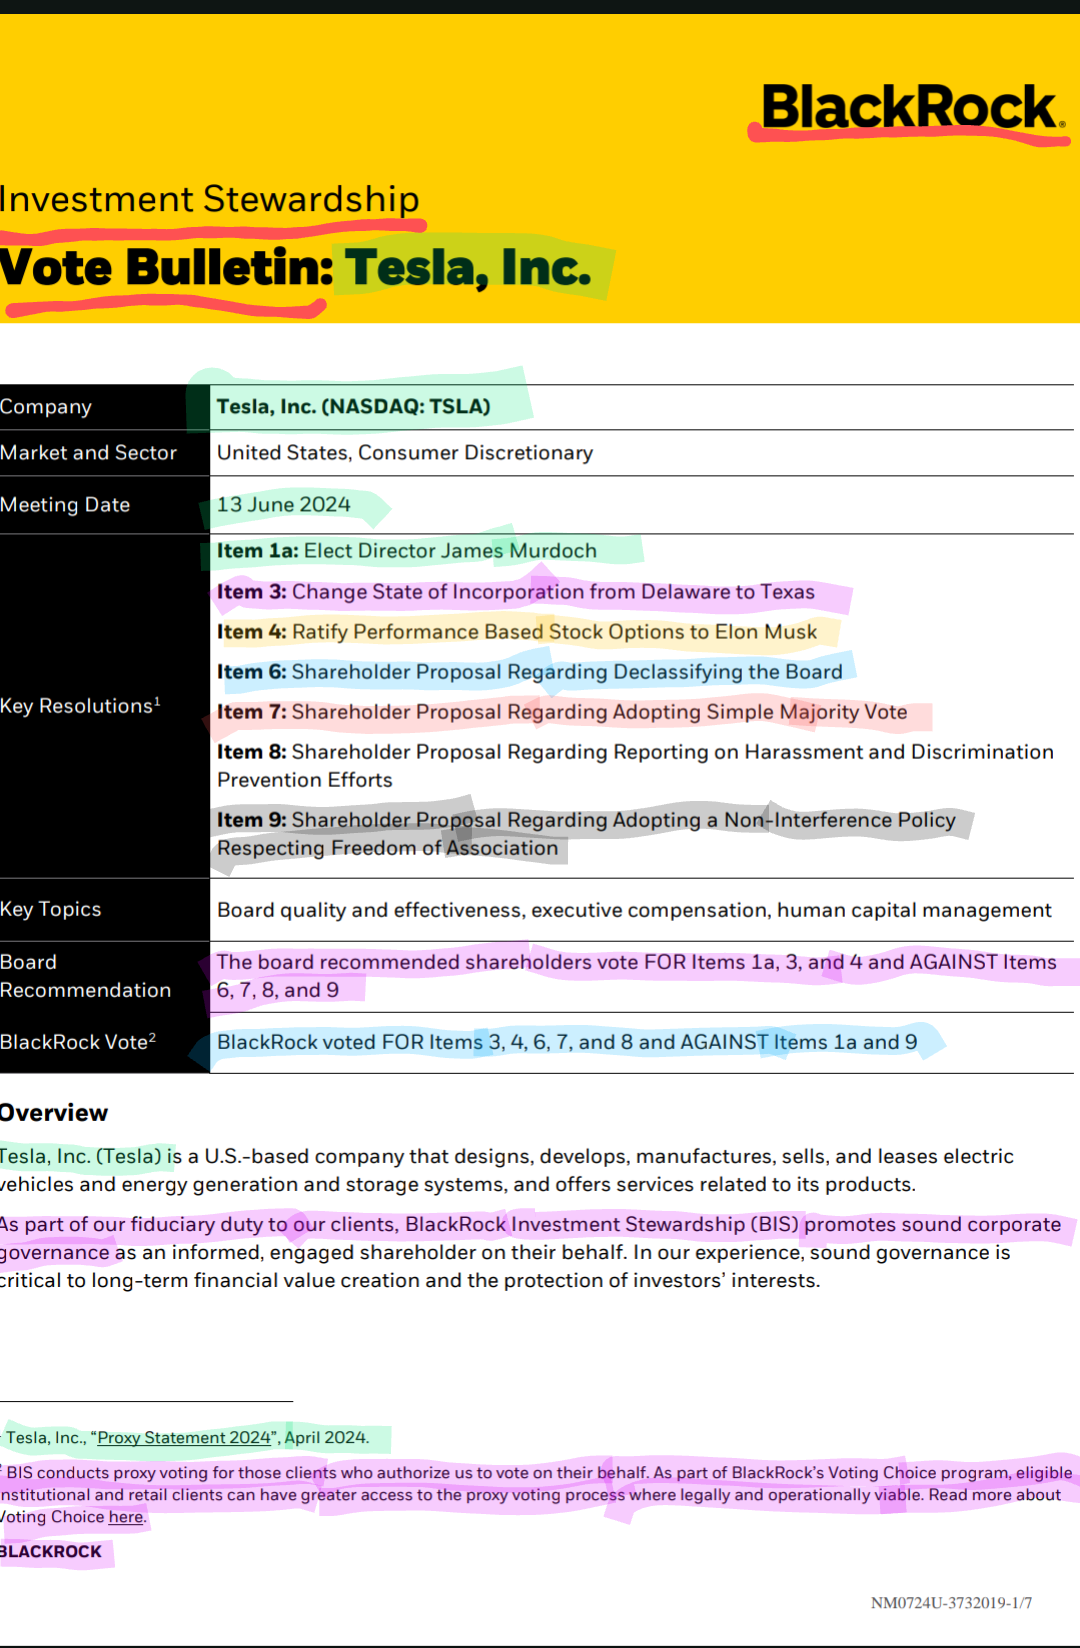Click the "As part of our fiduciary duty" paragraph
The width and height of the screenshot is (1080, 1648).
pyautogui.click(x=530, y=1252)
